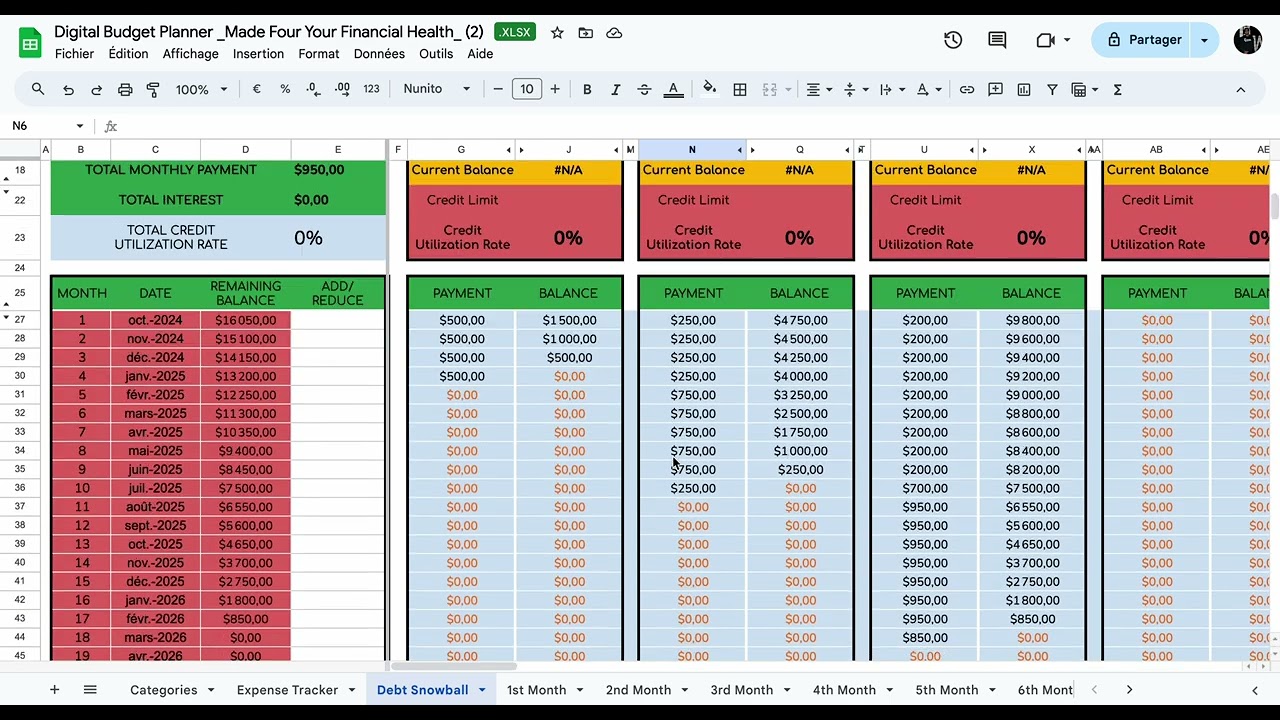1280x720 pixels.
Task: Open the Format menu
Action: (318, 54)
